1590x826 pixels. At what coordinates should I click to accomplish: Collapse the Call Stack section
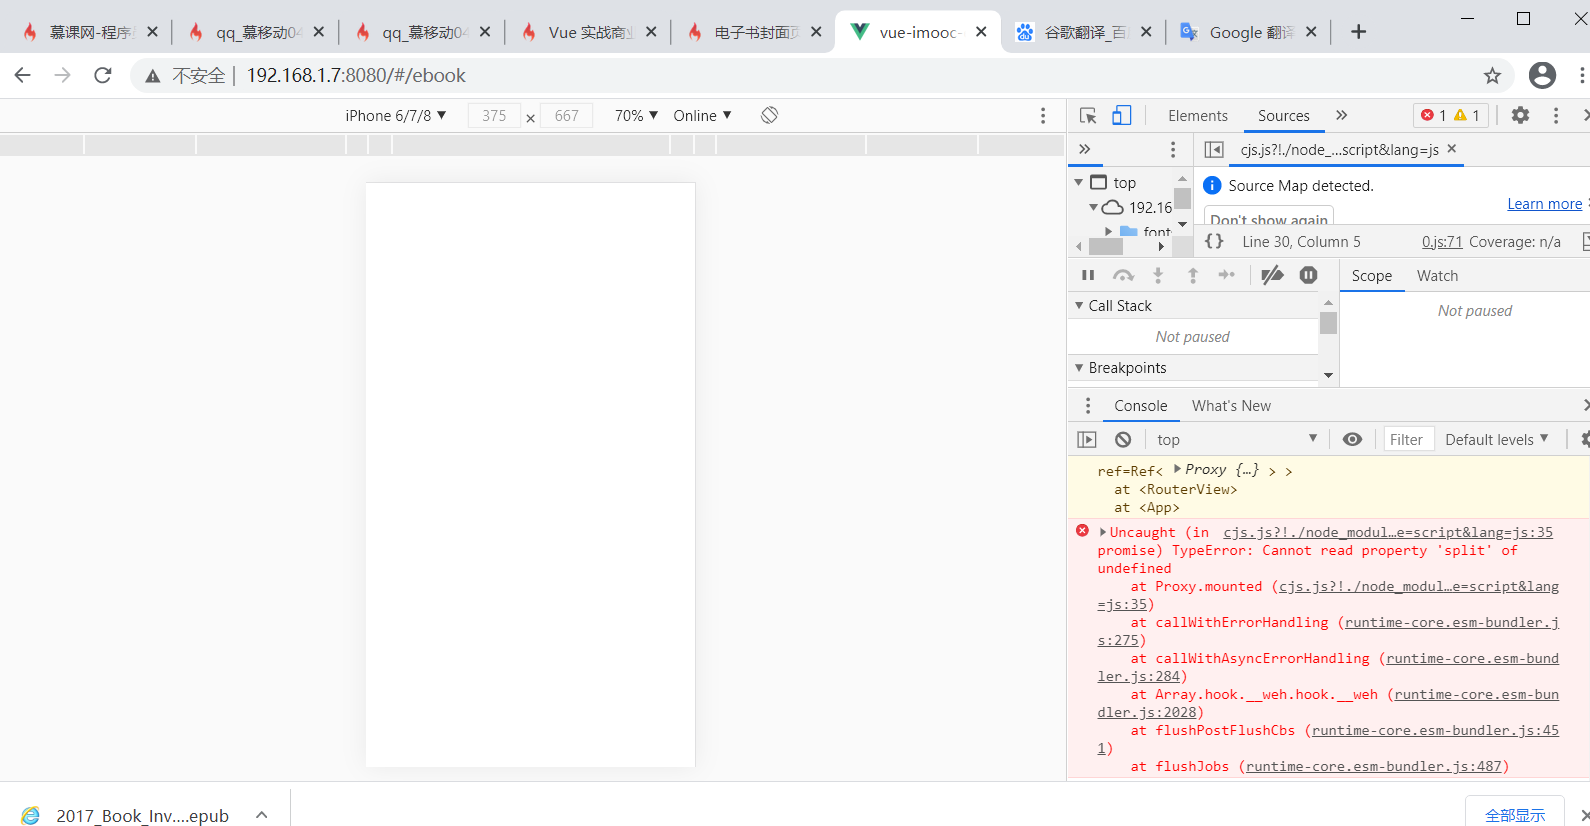1079,305
